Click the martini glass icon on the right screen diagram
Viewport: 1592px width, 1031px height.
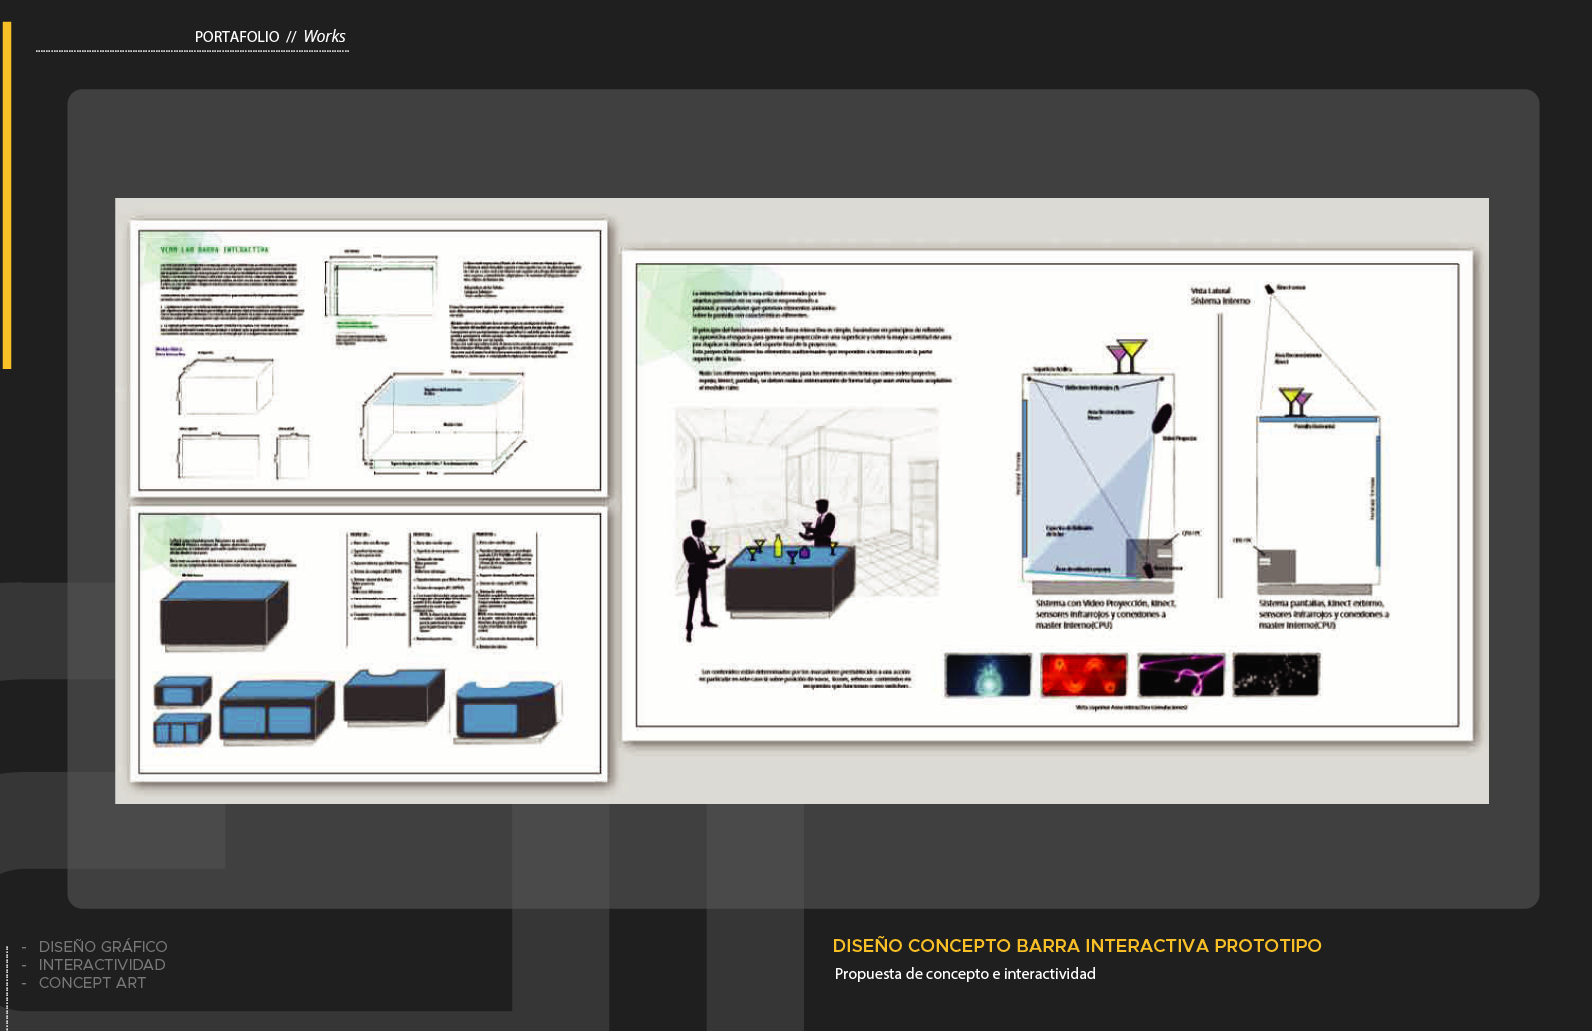tap(1292, 401)
